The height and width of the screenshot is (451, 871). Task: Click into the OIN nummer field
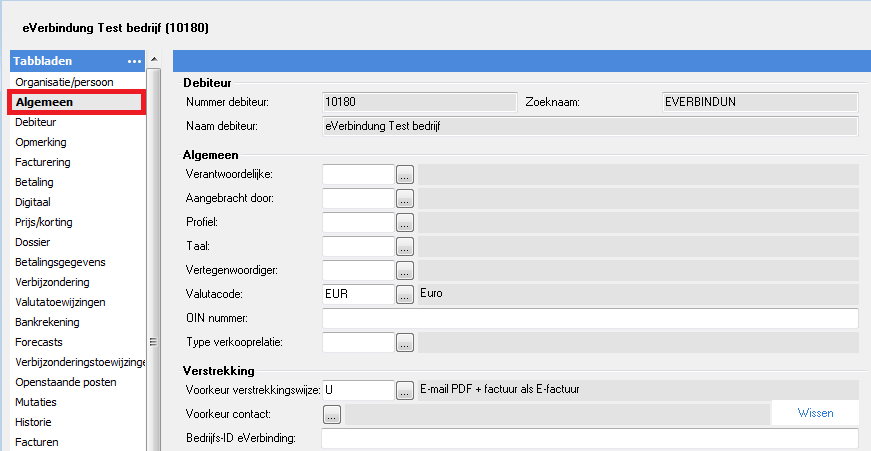coord(590,318)
